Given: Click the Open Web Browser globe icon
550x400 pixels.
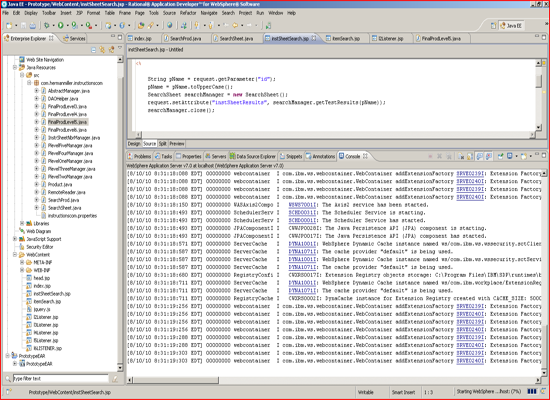Looking at the screenshot, I should [x=169, y=25].
